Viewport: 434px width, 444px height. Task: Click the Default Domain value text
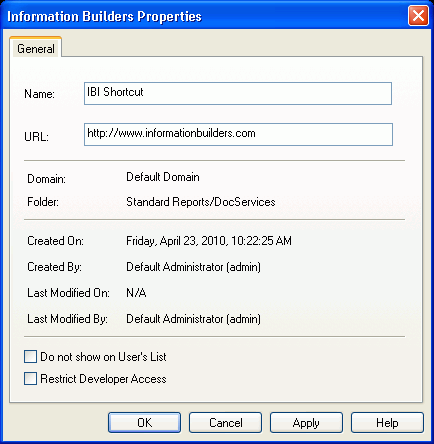(x=163, y=177)
